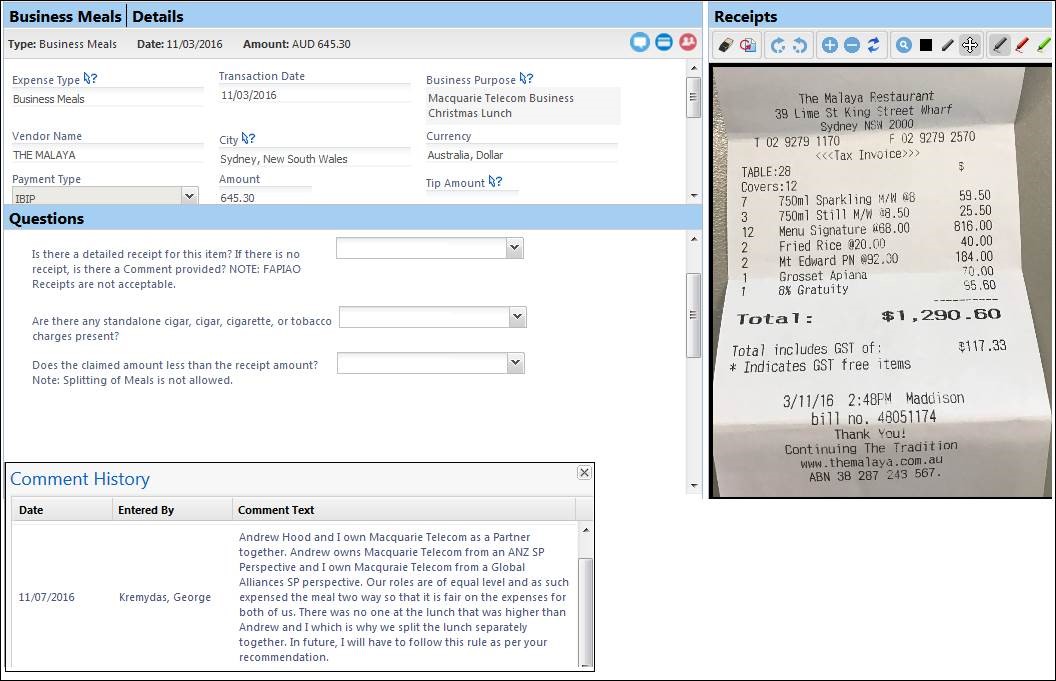Reset the receipt view with refresh arrows
The width and height of the screenshot is (1056, 681).
click(x=873, y=45)
